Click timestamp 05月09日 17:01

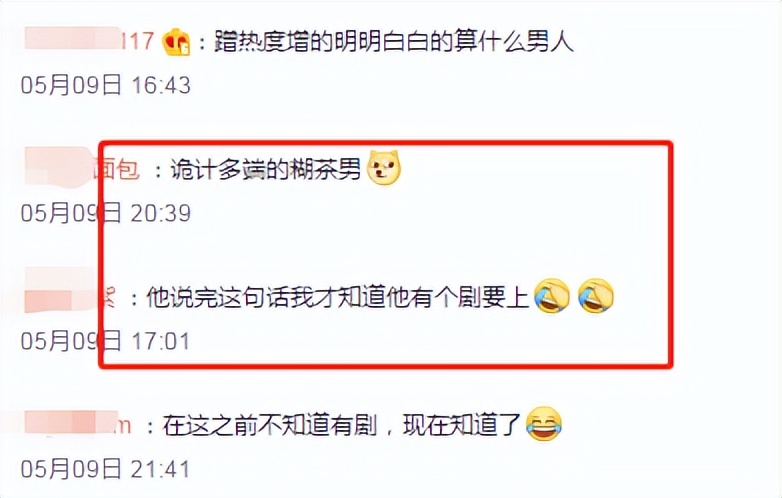106,341
